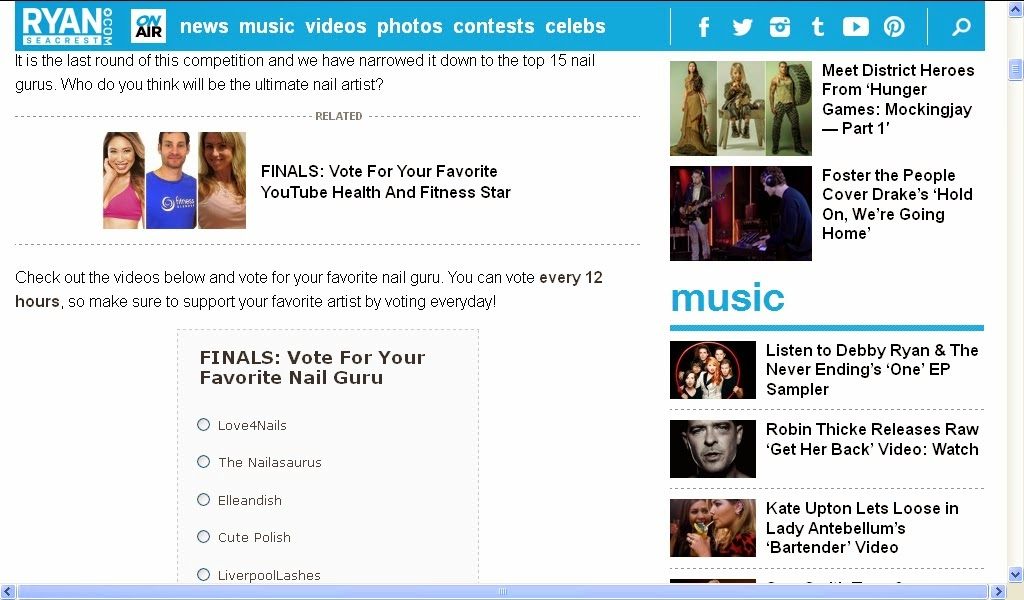1024x600 pixels.
Task: Open the Foster the People thumbnail
Action: click(741, 213)
